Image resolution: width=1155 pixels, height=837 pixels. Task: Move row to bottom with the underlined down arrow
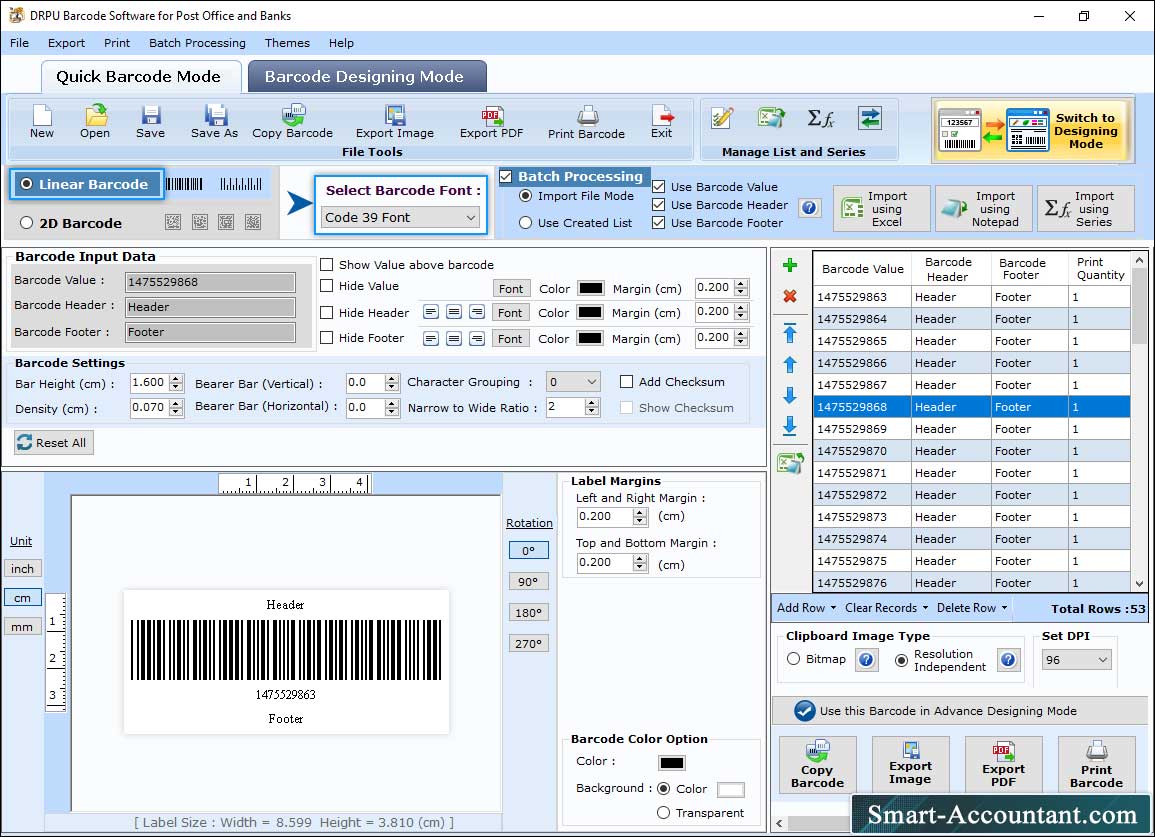[x=790, y=426]
